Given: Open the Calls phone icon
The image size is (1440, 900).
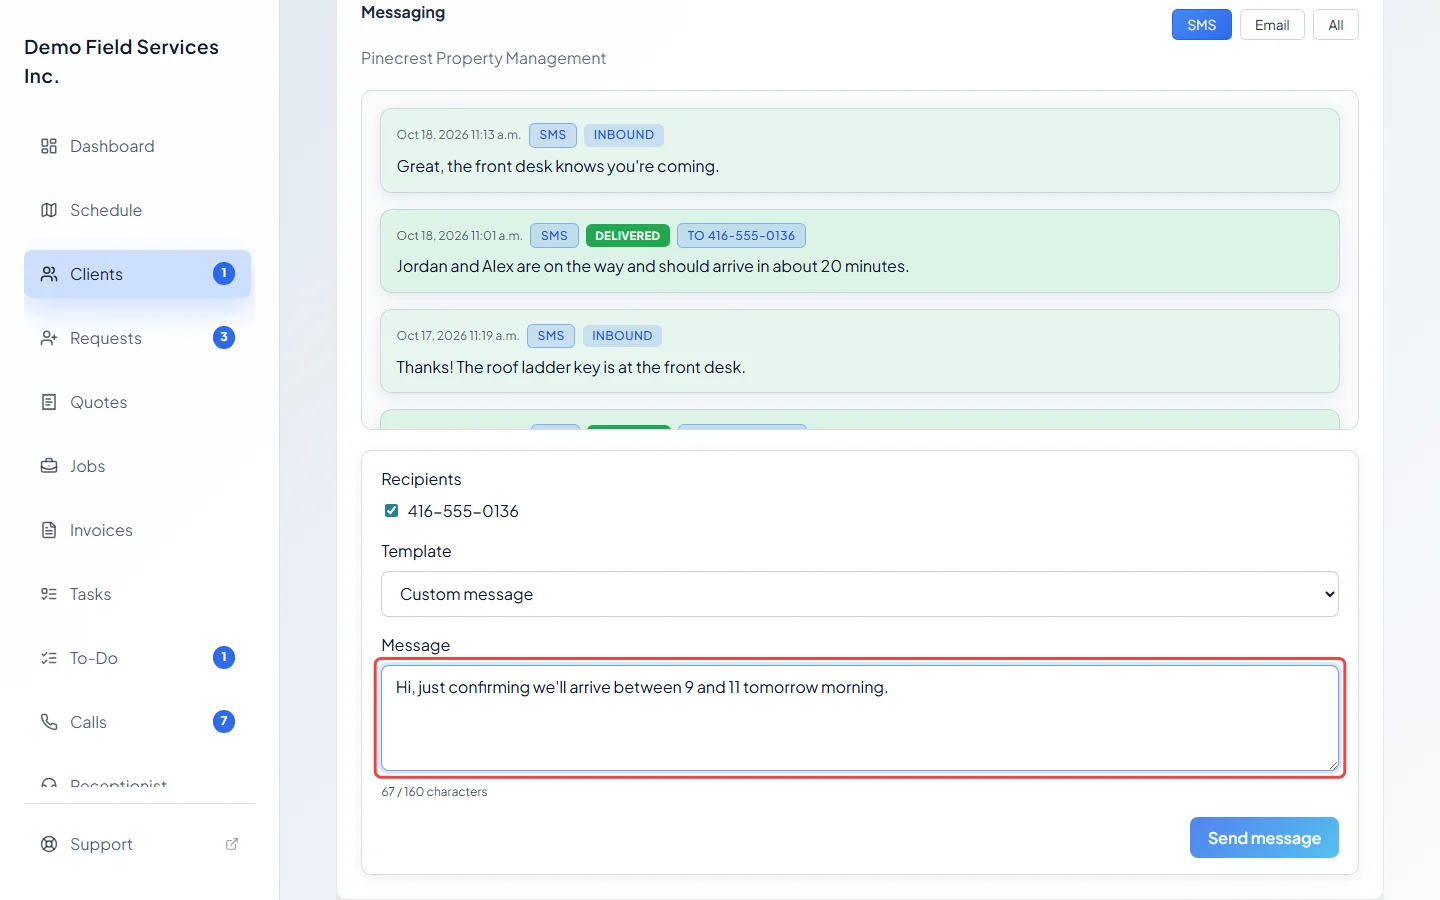Looking at the screenshot, I should click(x=49, y=722).
